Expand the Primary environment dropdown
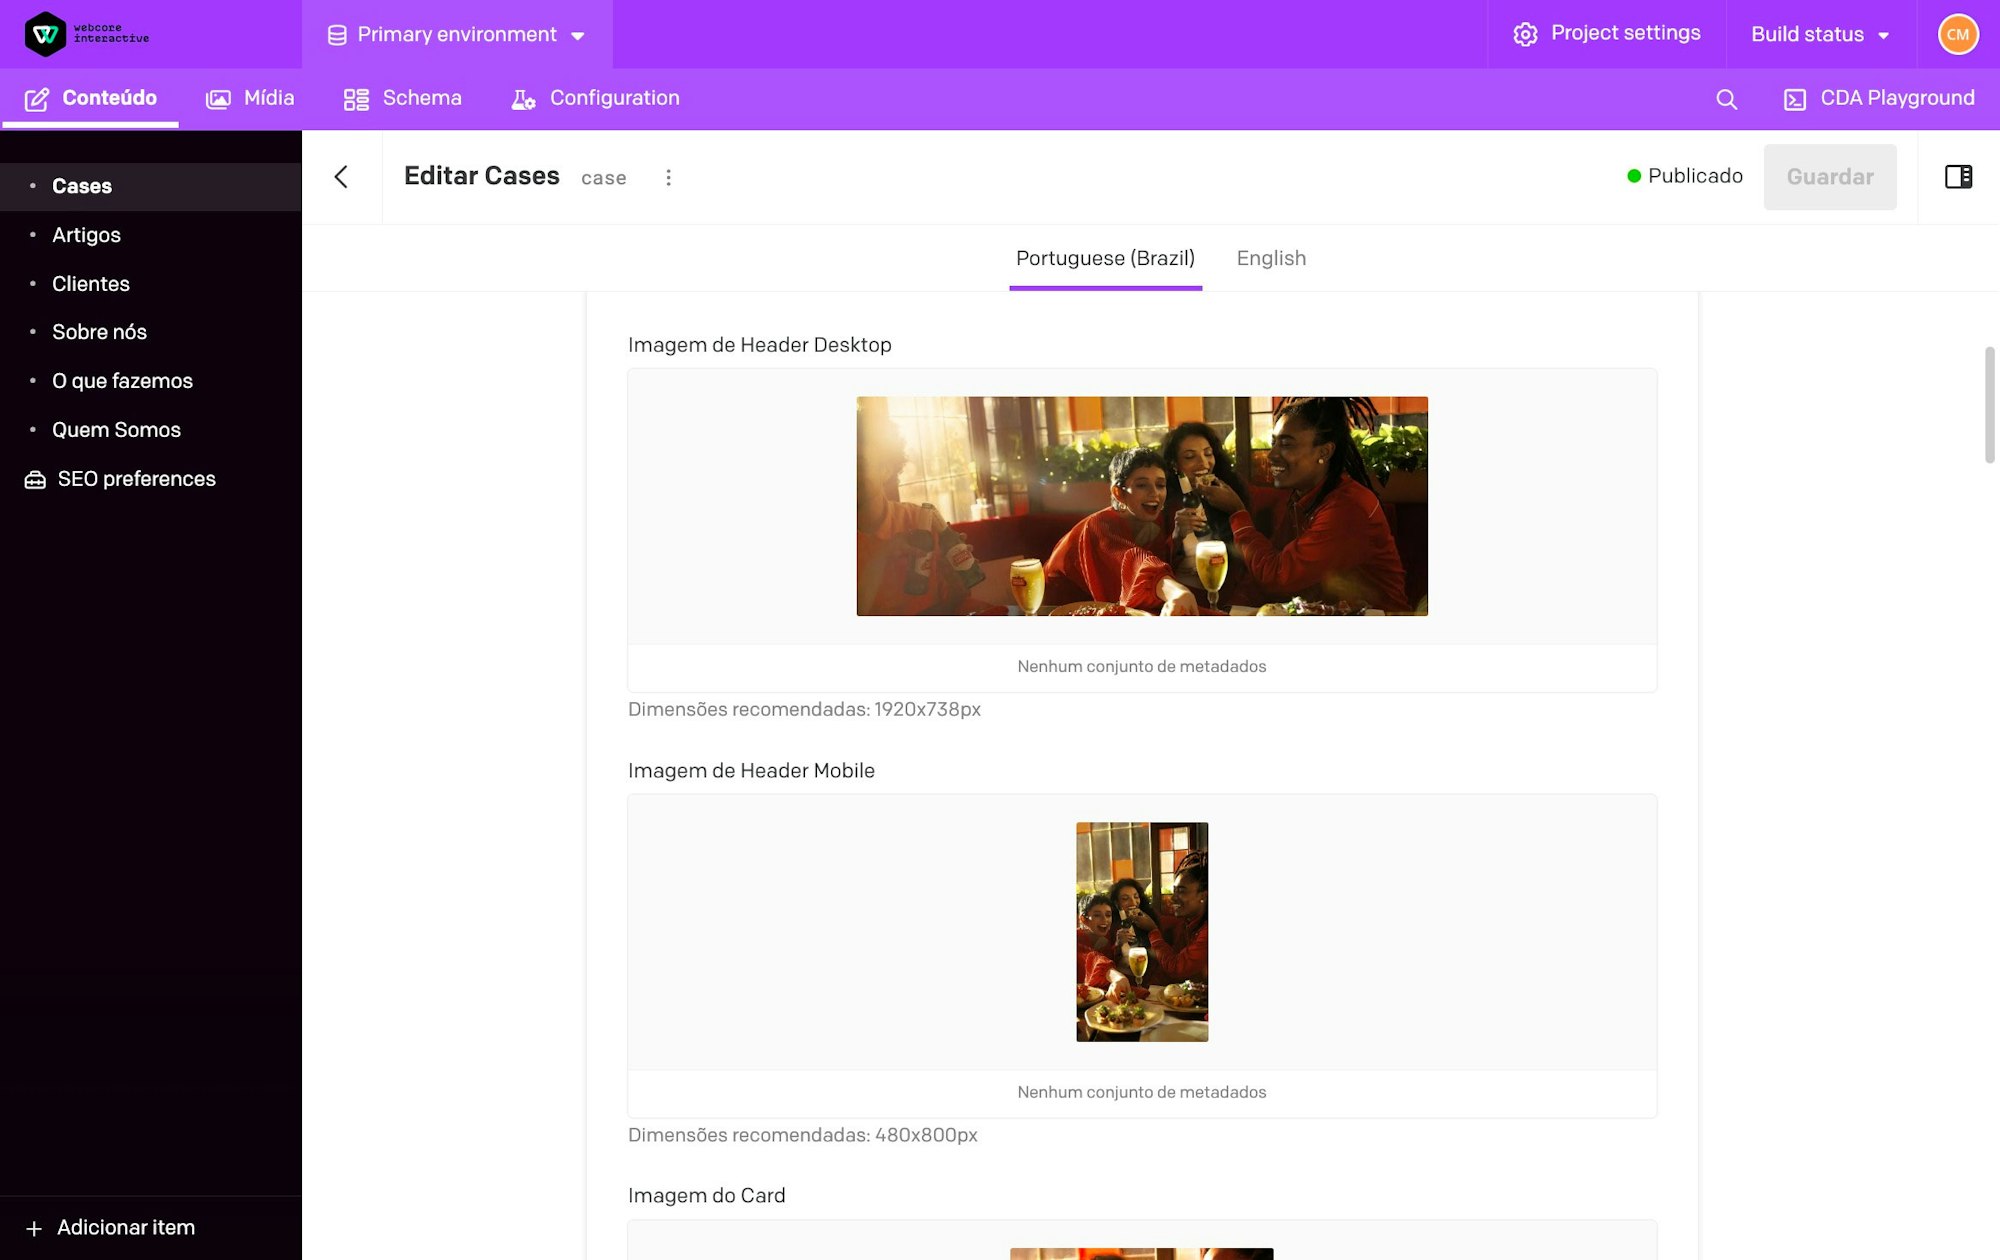 (x=457, y=35)
